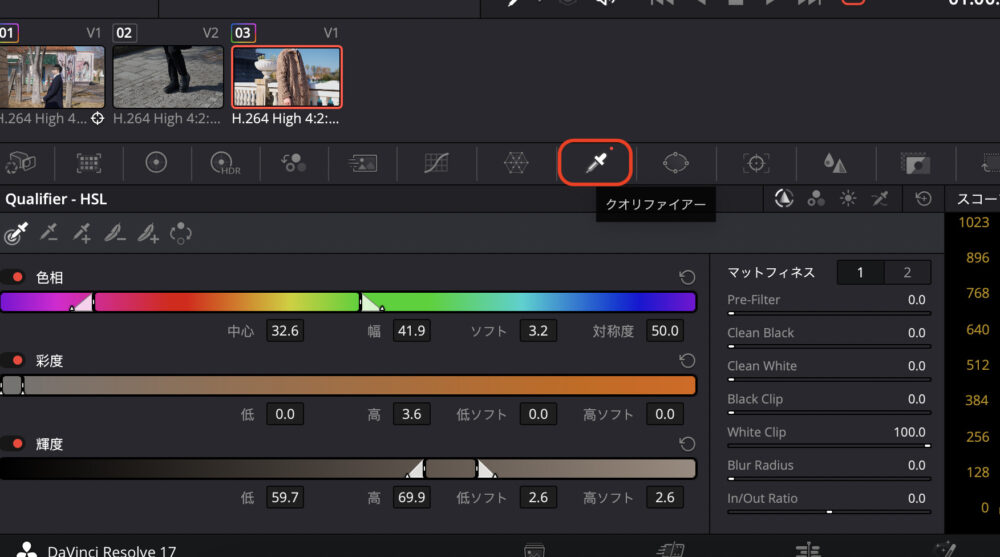The image size is (1000, 557).
Task: Select the qualifier picker eyedropper tool
Action: tap(16, 234)
